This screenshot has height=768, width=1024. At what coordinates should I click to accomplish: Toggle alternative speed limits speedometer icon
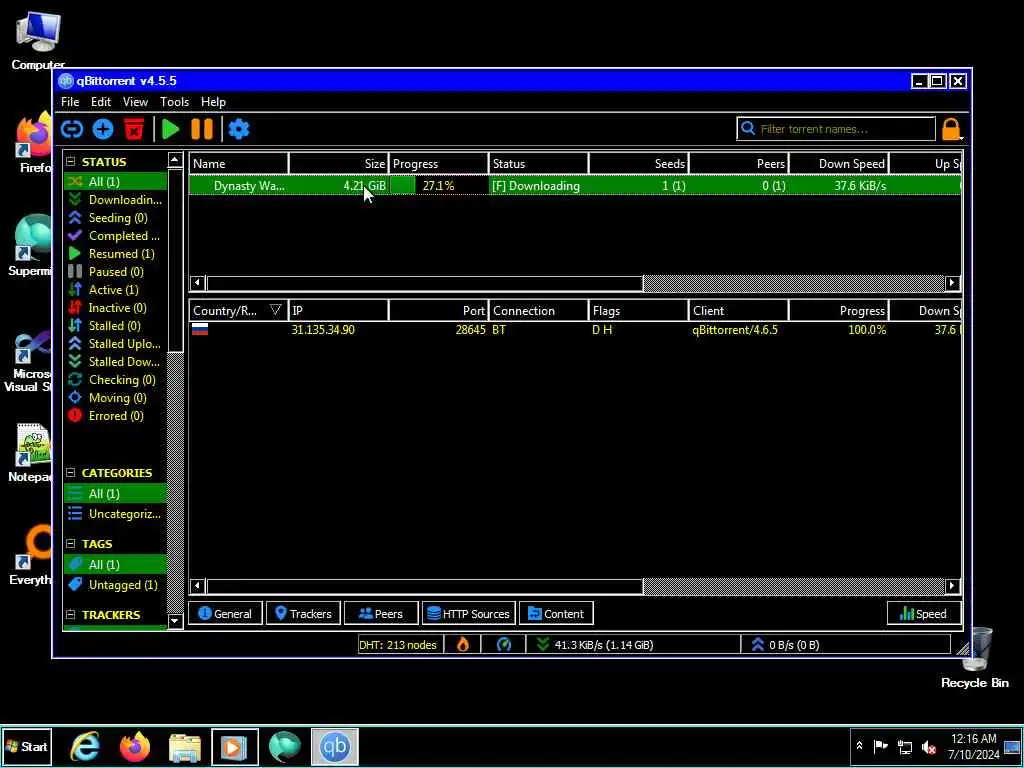(x=504, y=645)
